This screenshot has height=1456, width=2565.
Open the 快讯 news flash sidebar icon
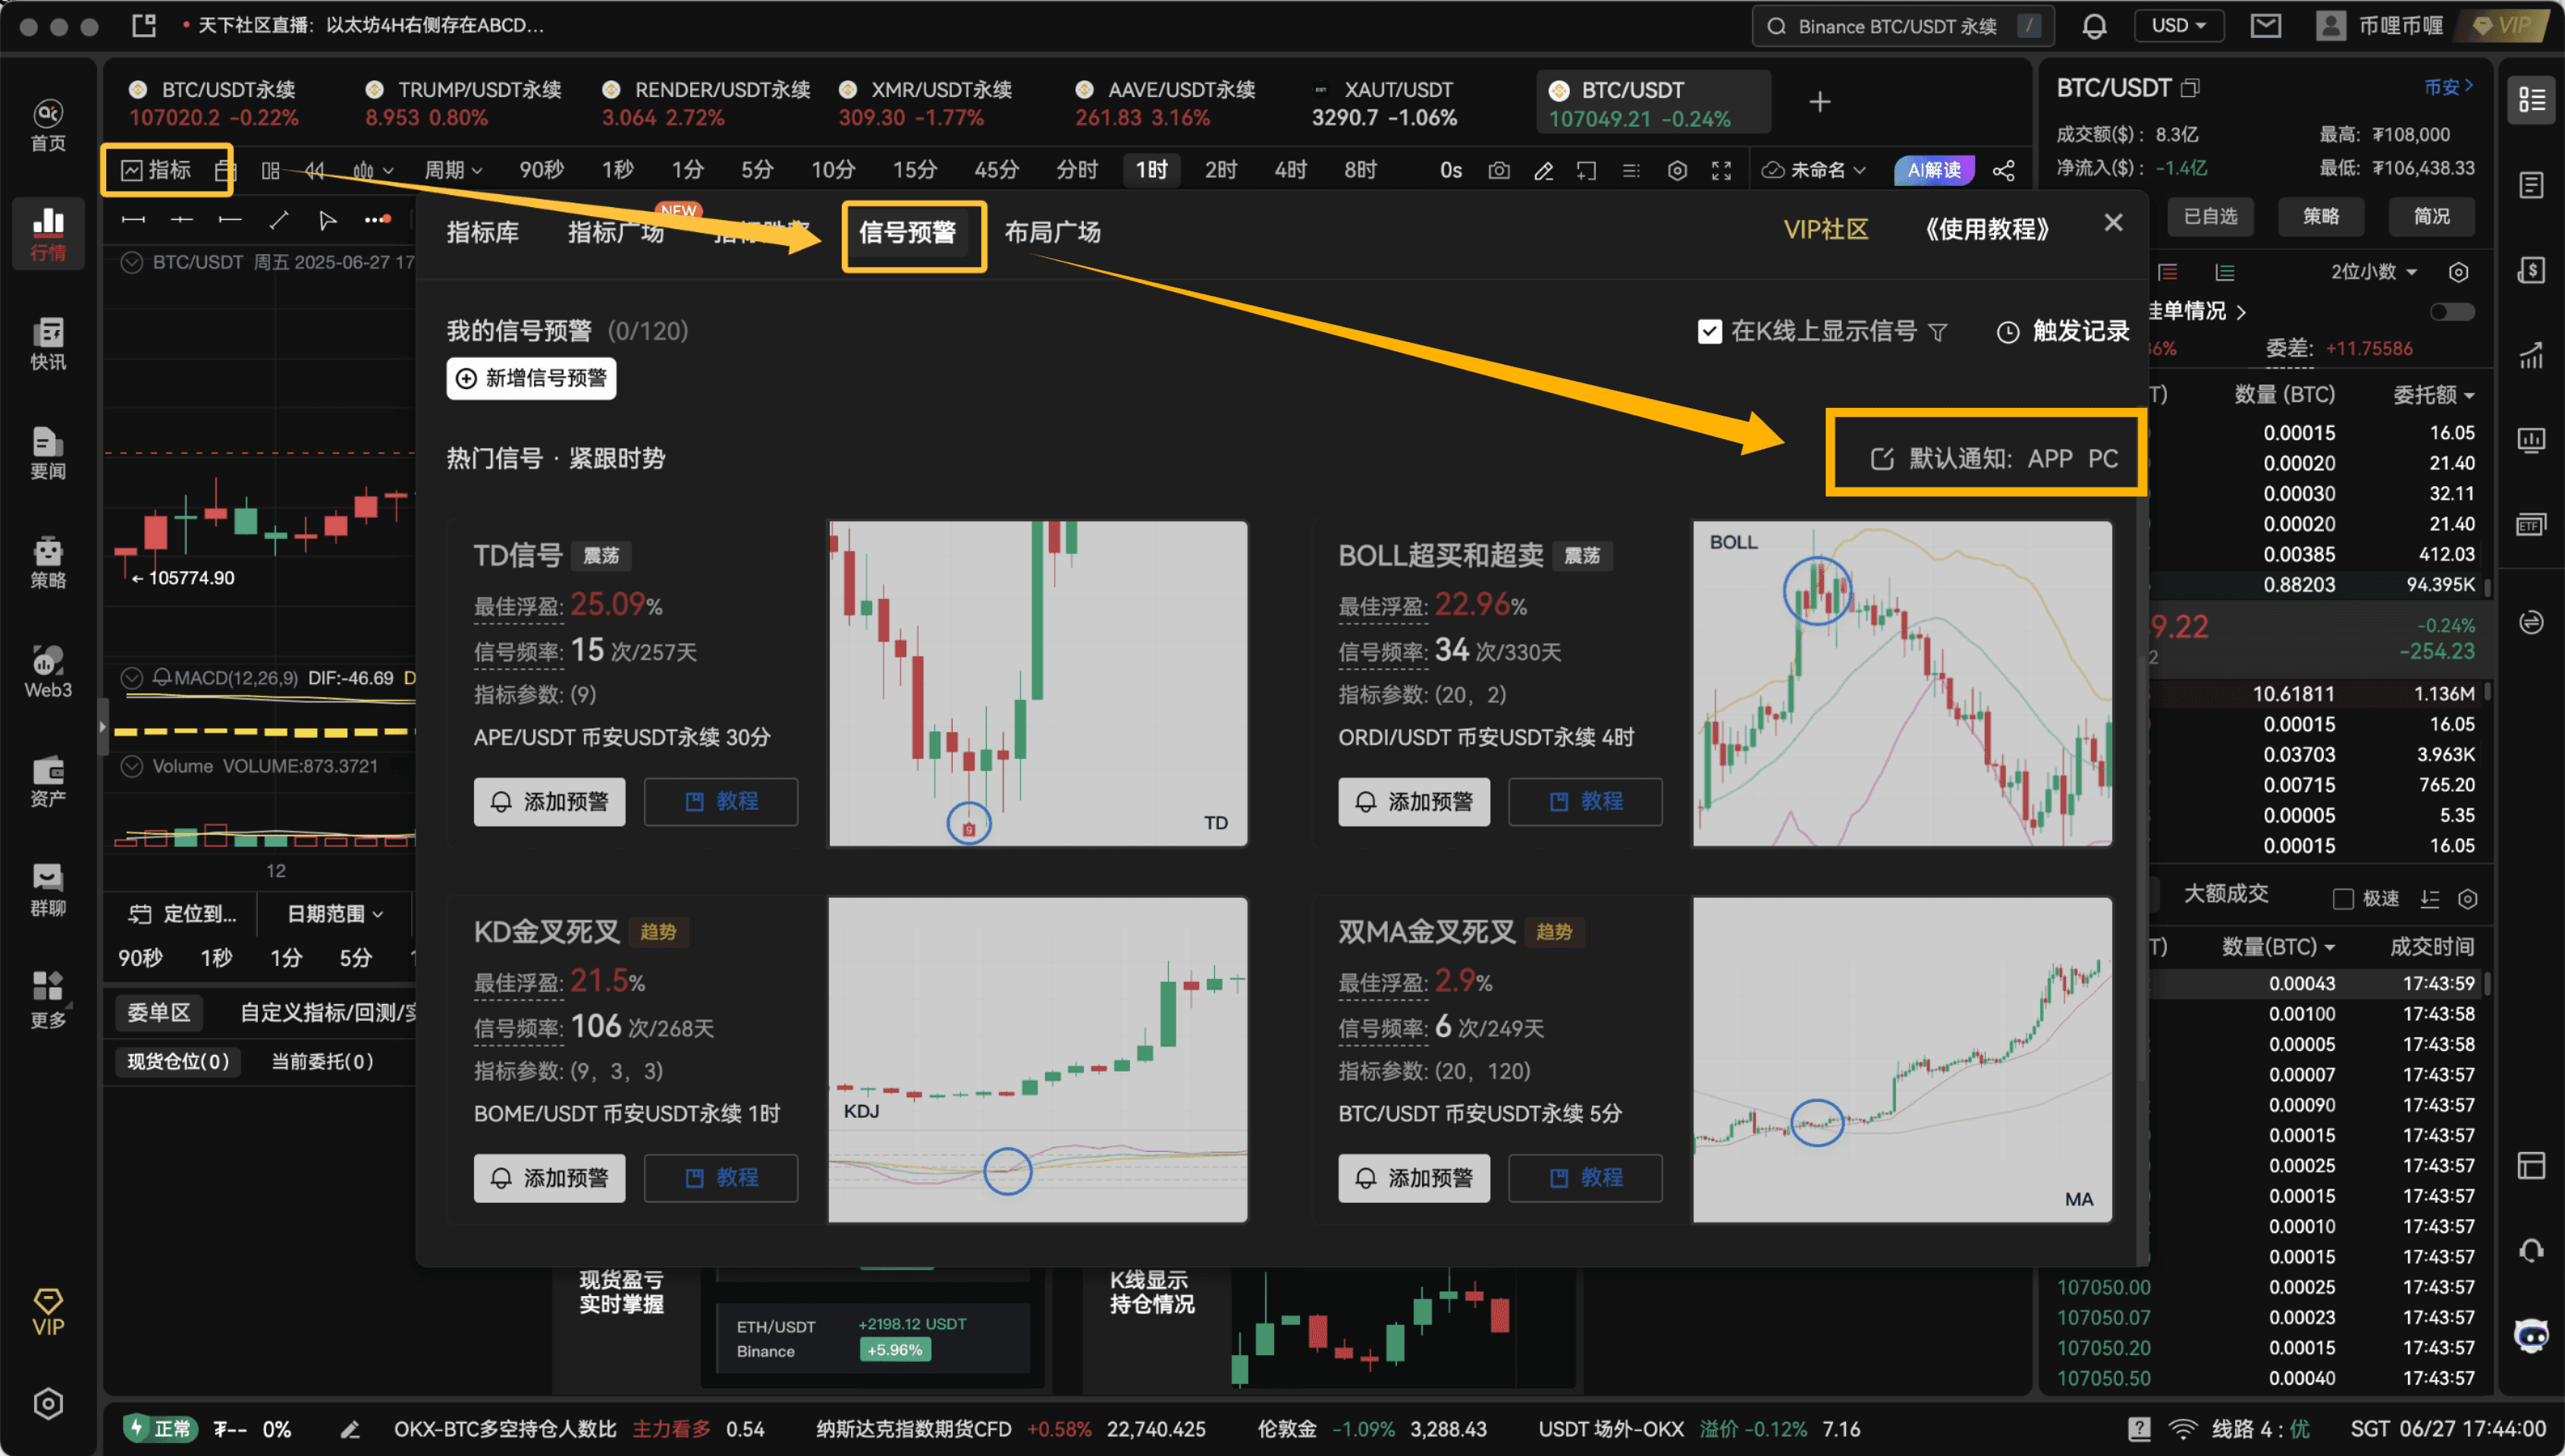(x=48, y=343)
